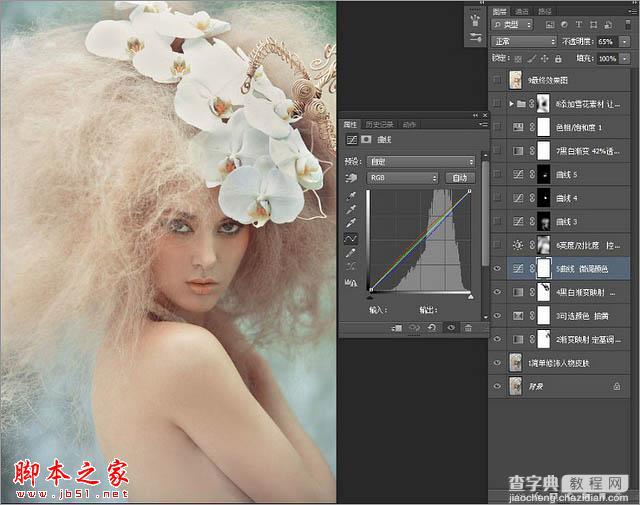This screenshot has height=505, width=640.
Task: Open the 预设 preset dropdown
Action: coord(421,162)
